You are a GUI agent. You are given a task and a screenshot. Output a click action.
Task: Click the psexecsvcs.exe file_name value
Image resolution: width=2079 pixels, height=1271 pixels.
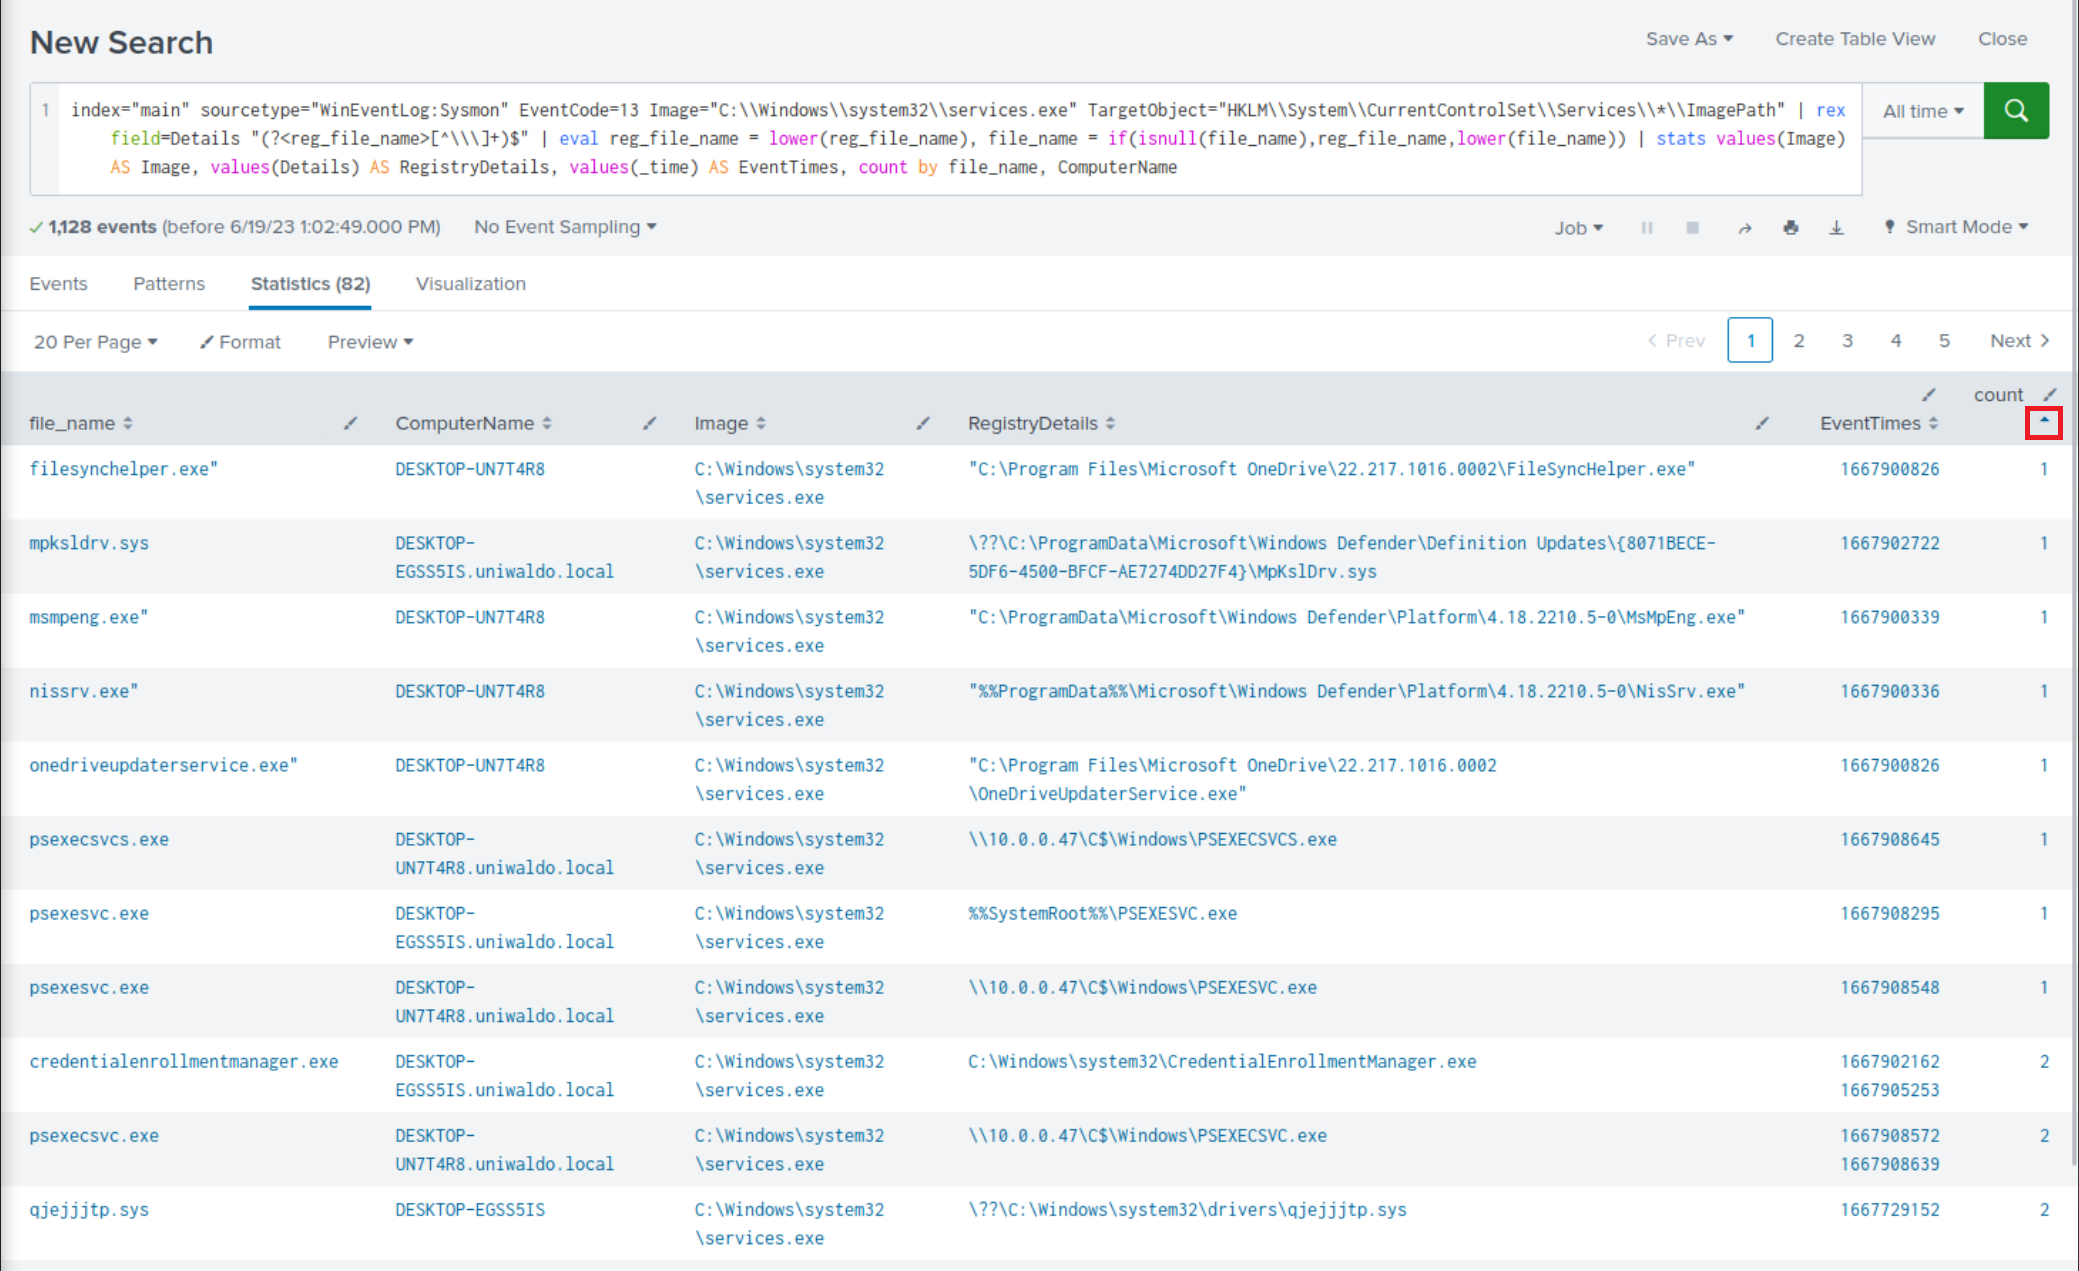coord(99,839)
